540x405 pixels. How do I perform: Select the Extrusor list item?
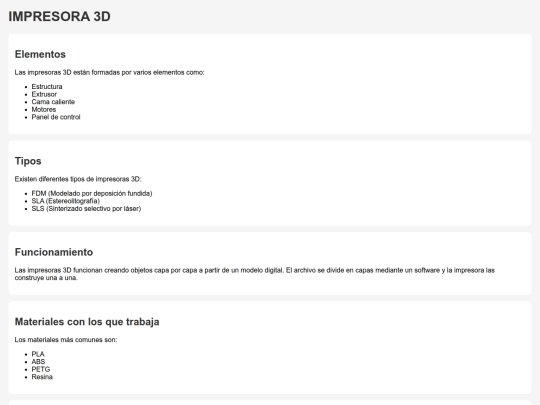click(44, 94)
